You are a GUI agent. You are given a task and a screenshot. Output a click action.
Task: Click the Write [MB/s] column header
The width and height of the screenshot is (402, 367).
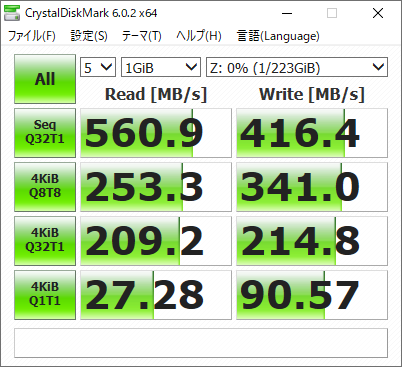click(312, 94)
